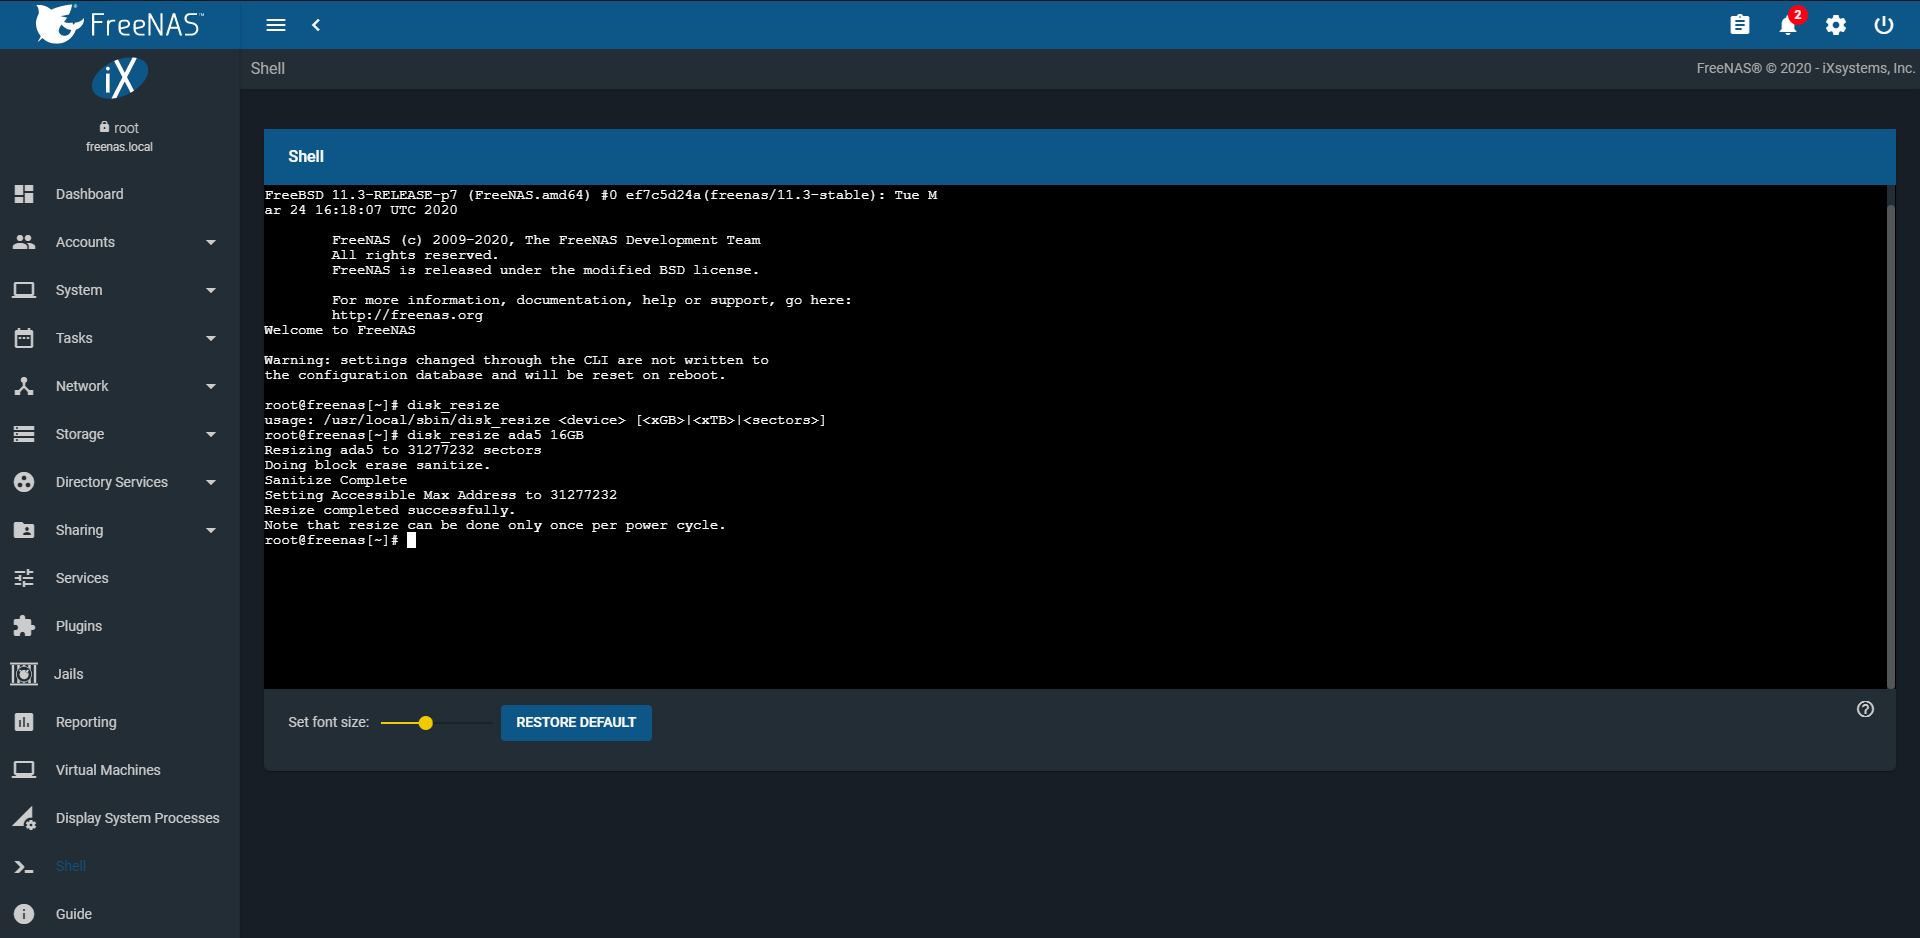Click the Shell card header
Image resolution: width=1920 pixels, height=938 pixels.
click(1080, 157)
